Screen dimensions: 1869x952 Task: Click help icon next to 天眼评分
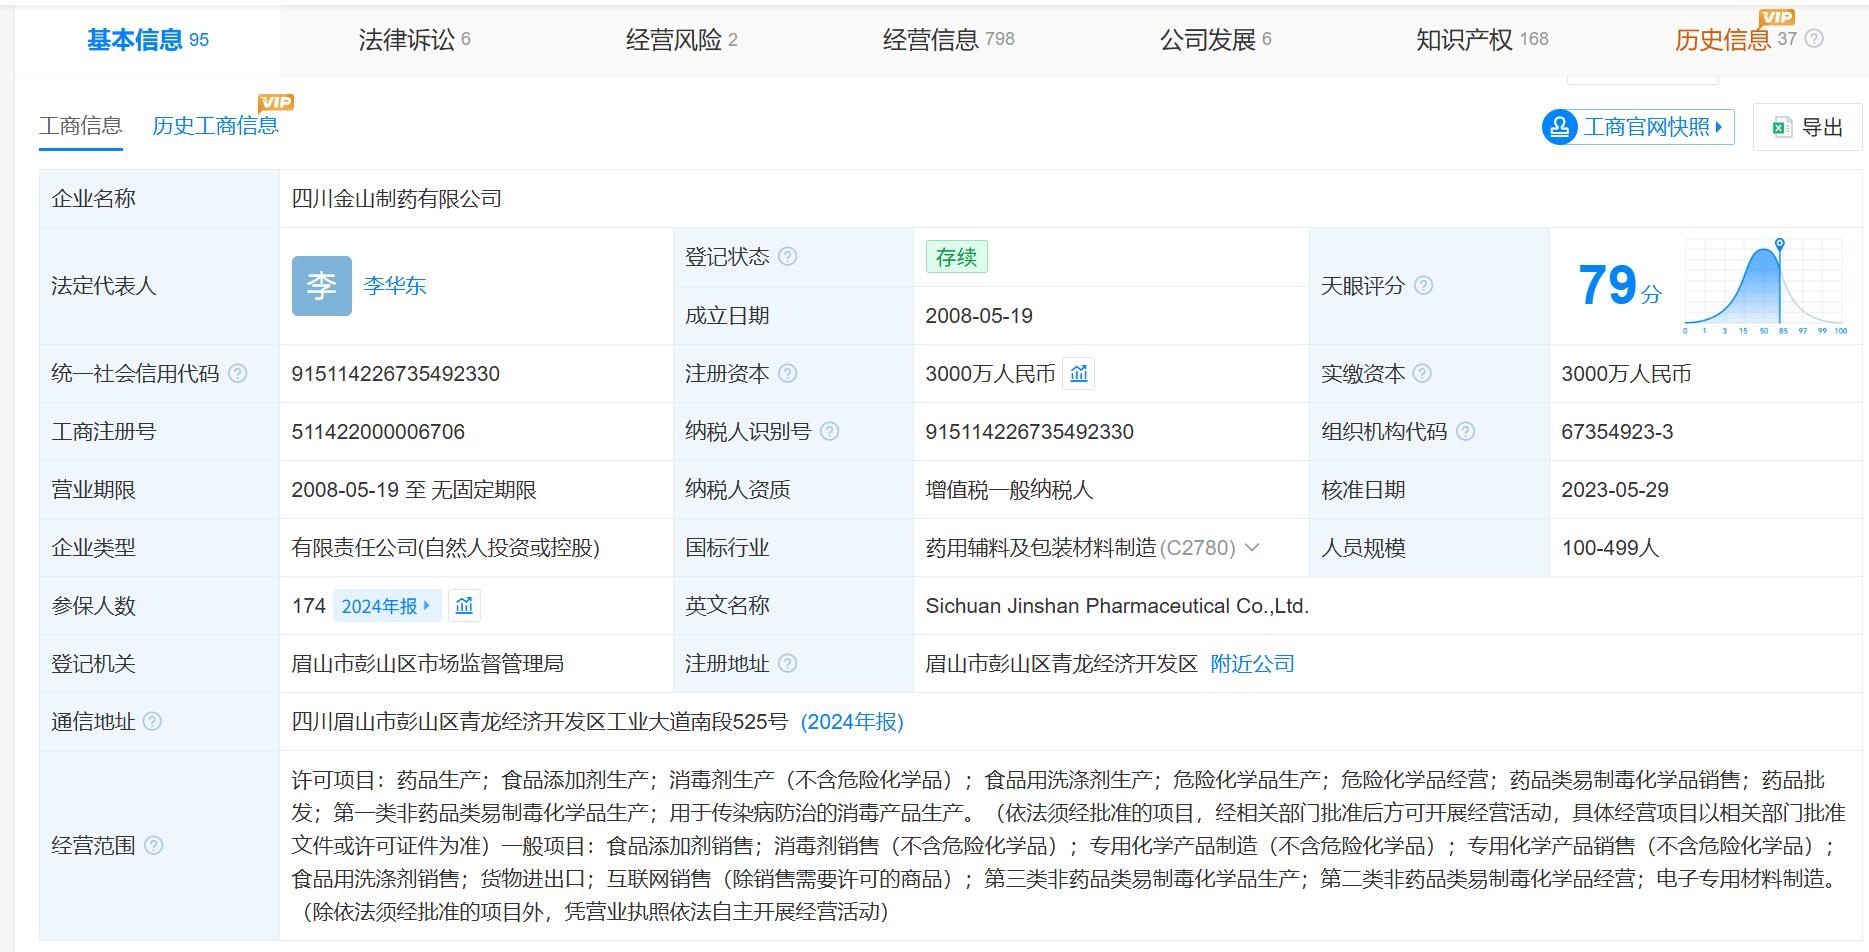pos(1424,286)
